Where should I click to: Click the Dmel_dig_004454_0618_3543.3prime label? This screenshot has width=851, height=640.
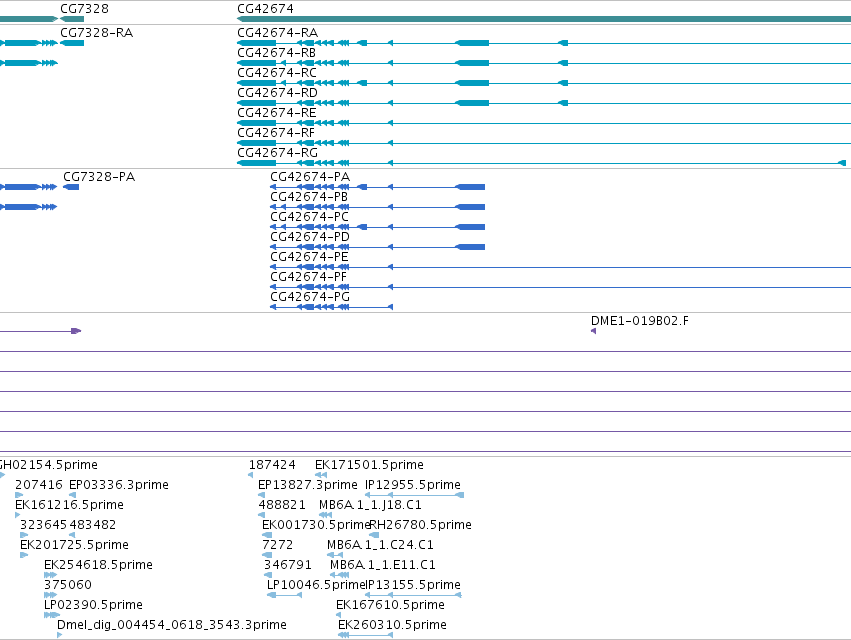pos(172,625)
